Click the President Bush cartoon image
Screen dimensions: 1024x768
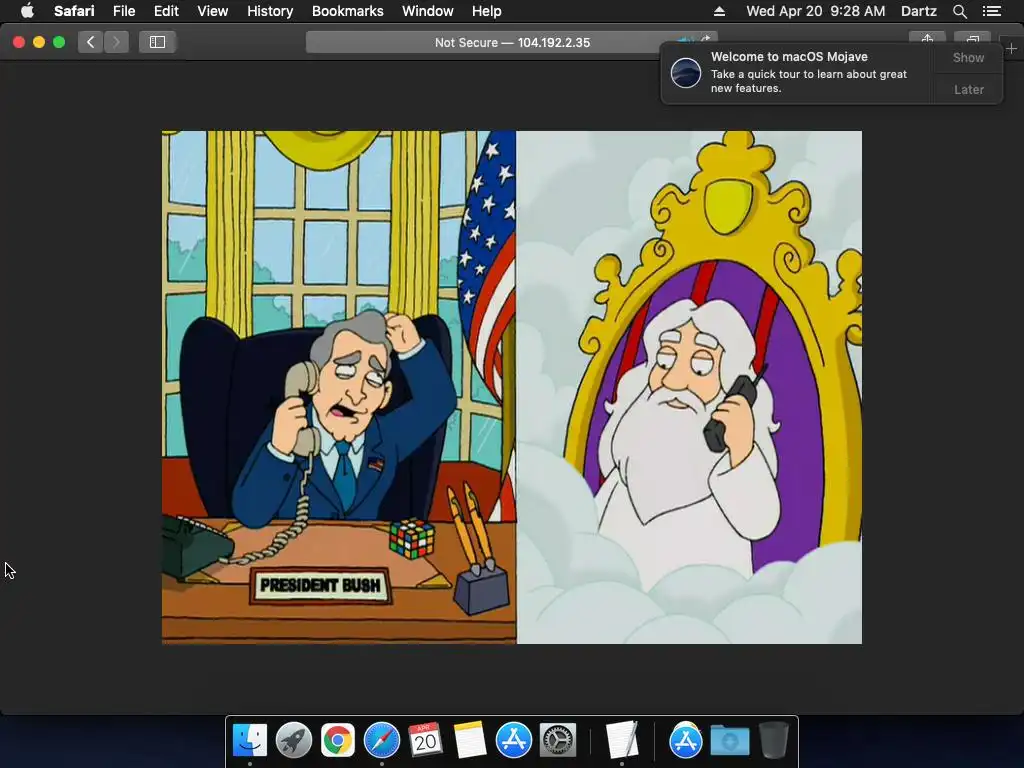(x=512, y=387)
